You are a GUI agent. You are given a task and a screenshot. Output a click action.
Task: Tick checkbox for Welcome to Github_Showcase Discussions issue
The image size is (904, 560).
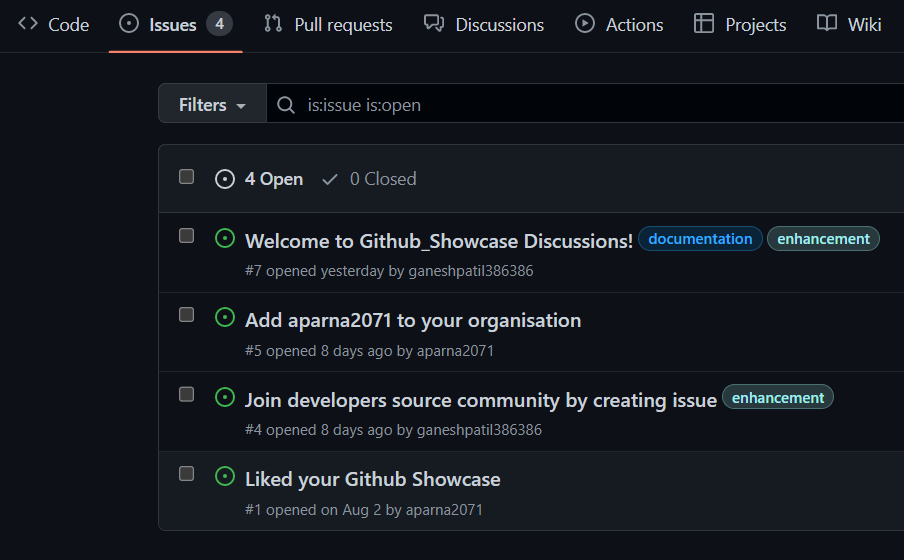(x=186, y=236)
